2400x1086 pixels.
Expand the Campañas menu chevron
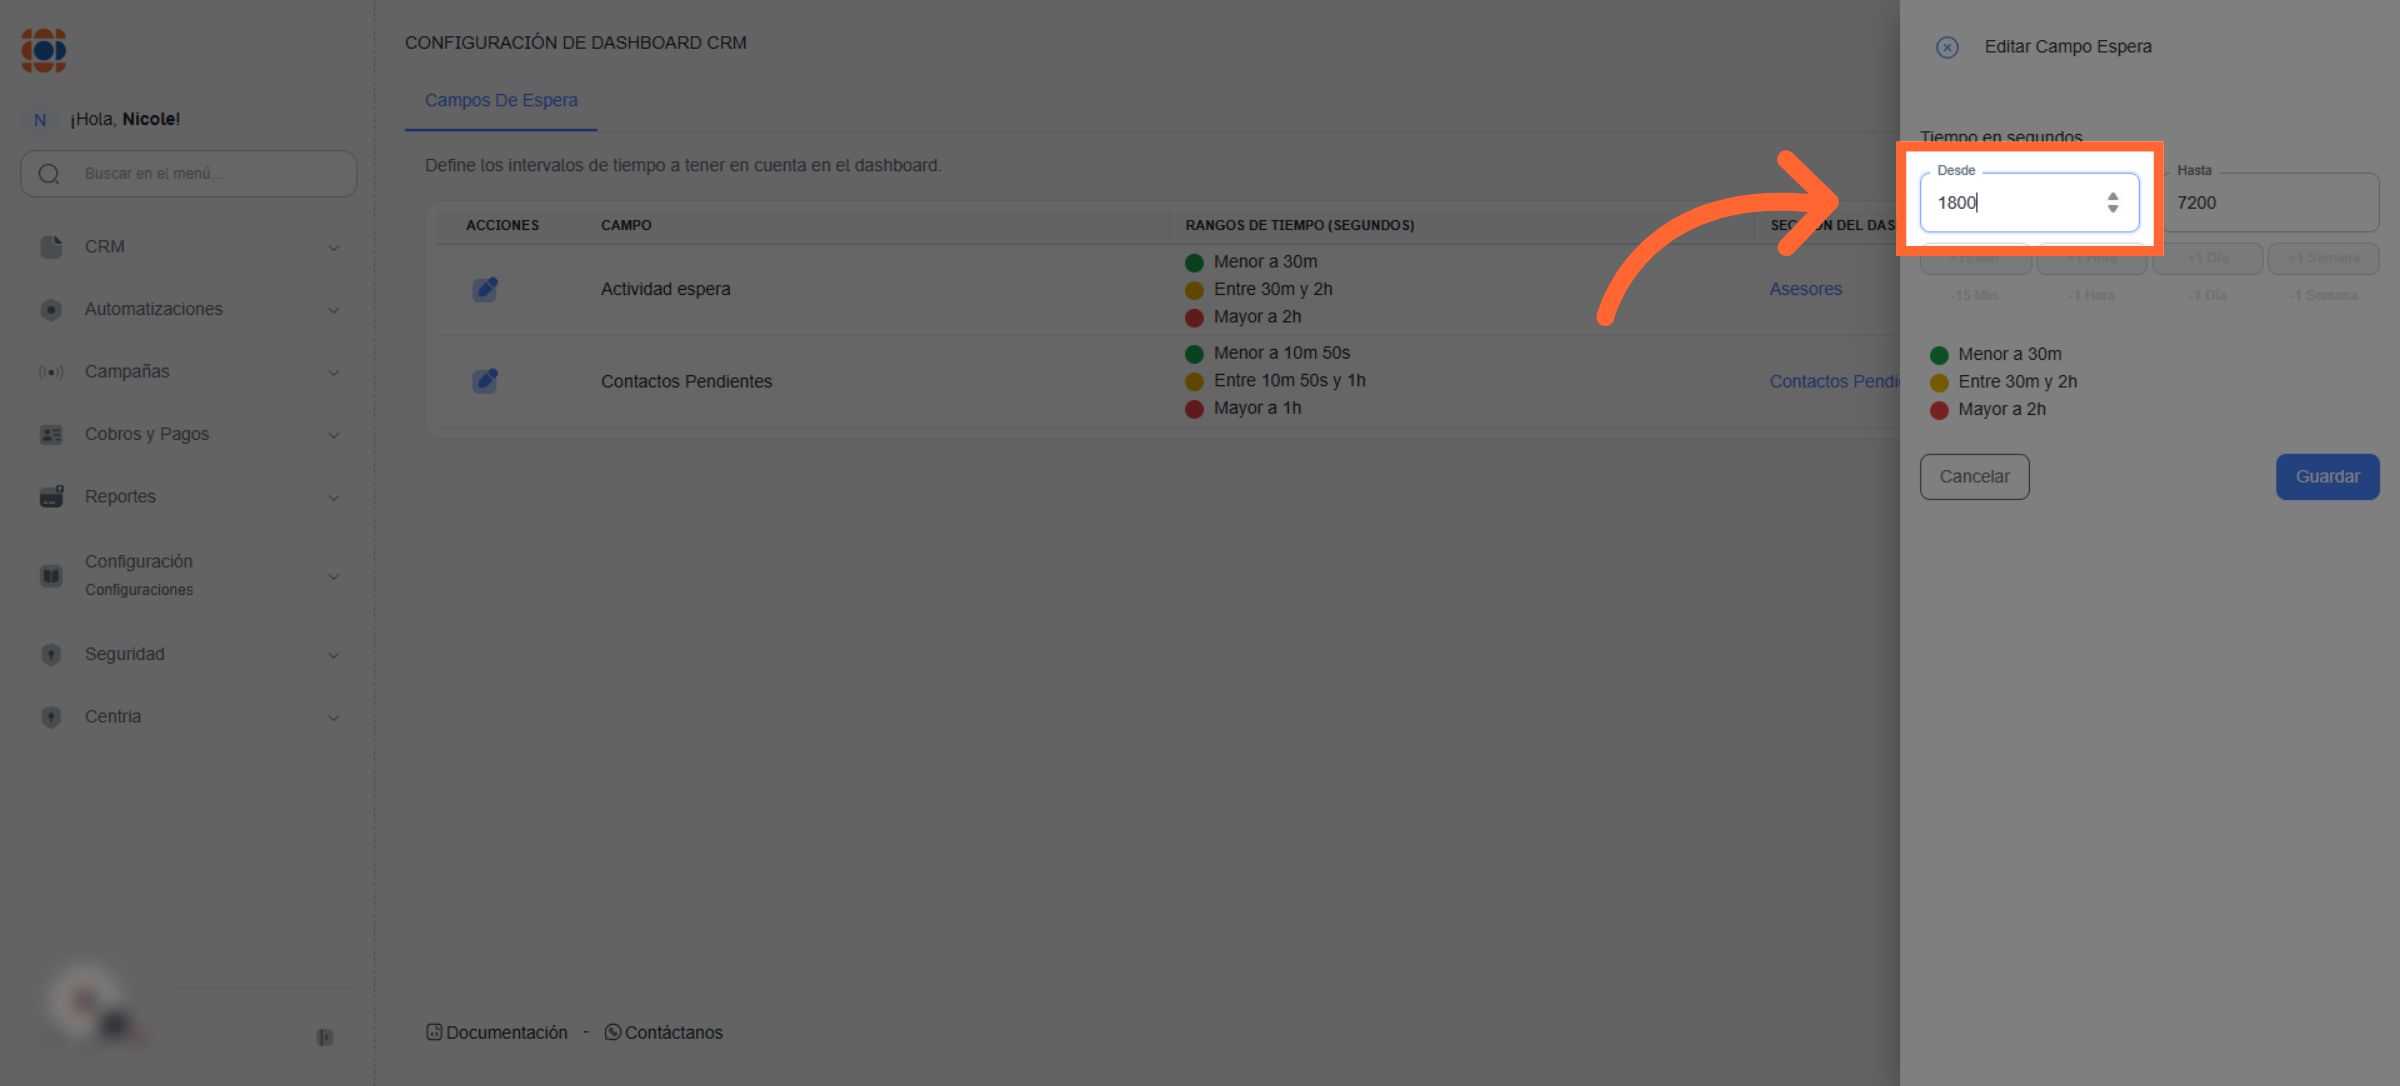tap(334, 373)
